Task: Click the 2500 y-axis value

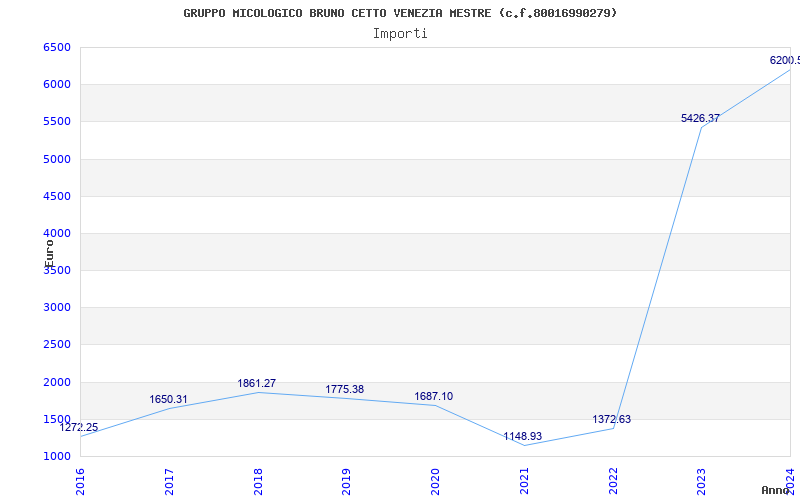Action: click(x=57, y=345)
